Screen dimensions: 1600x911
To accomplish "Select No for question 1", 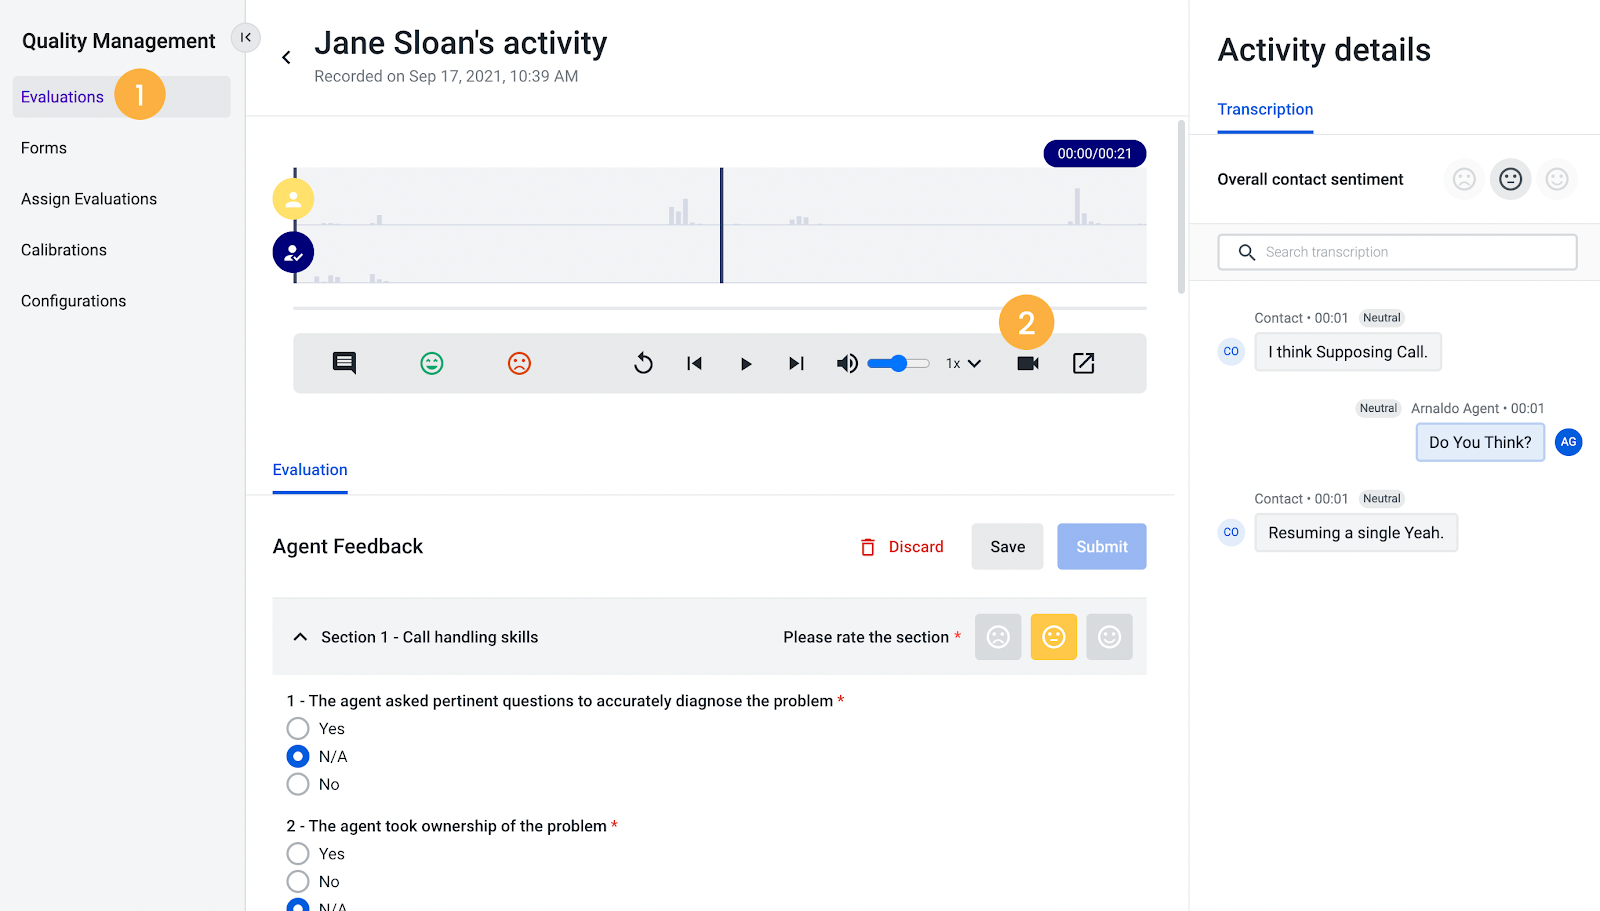I will coord(298,784).
